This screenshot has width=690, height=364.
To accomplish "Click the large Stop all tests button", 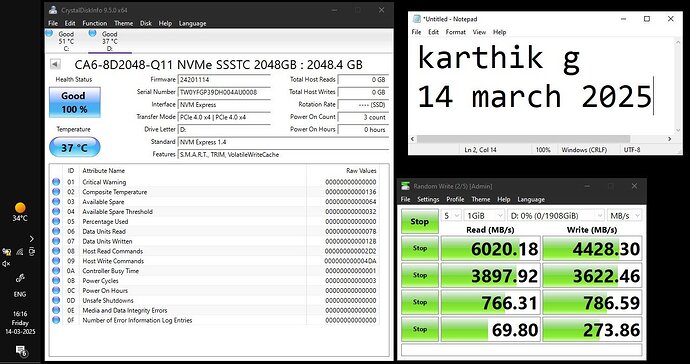I will pyautogui.click(x=419, y=221).
